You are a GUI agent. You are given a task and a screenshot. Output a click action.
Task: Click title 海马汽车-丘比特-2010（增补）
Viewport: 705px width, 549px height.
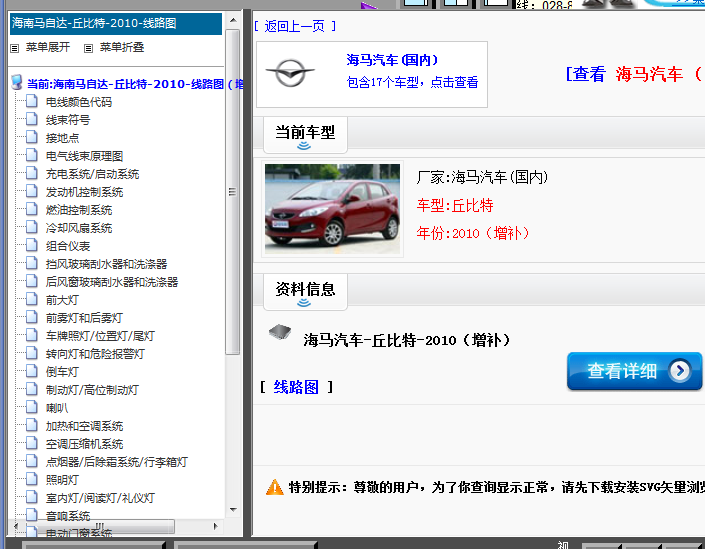[407, 340]
